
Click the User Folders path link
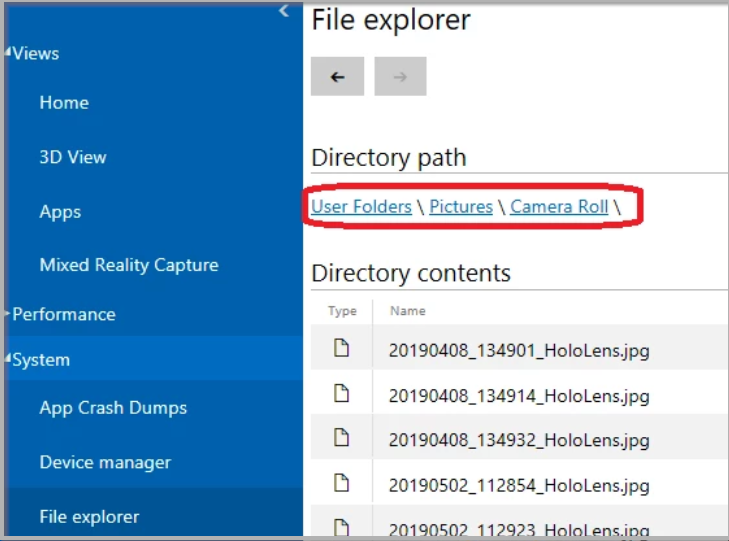click(361, 207)
